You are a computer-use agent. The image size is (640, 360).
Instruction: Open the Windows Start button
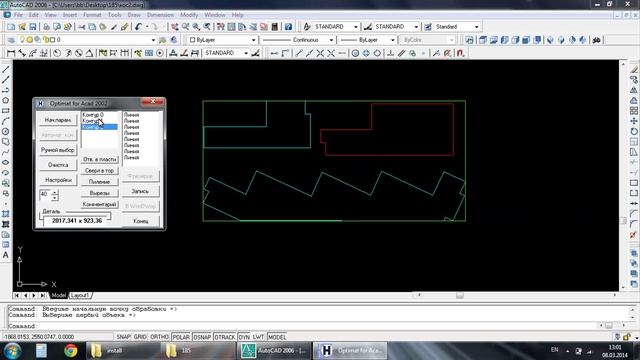click(x=12, y=351)
